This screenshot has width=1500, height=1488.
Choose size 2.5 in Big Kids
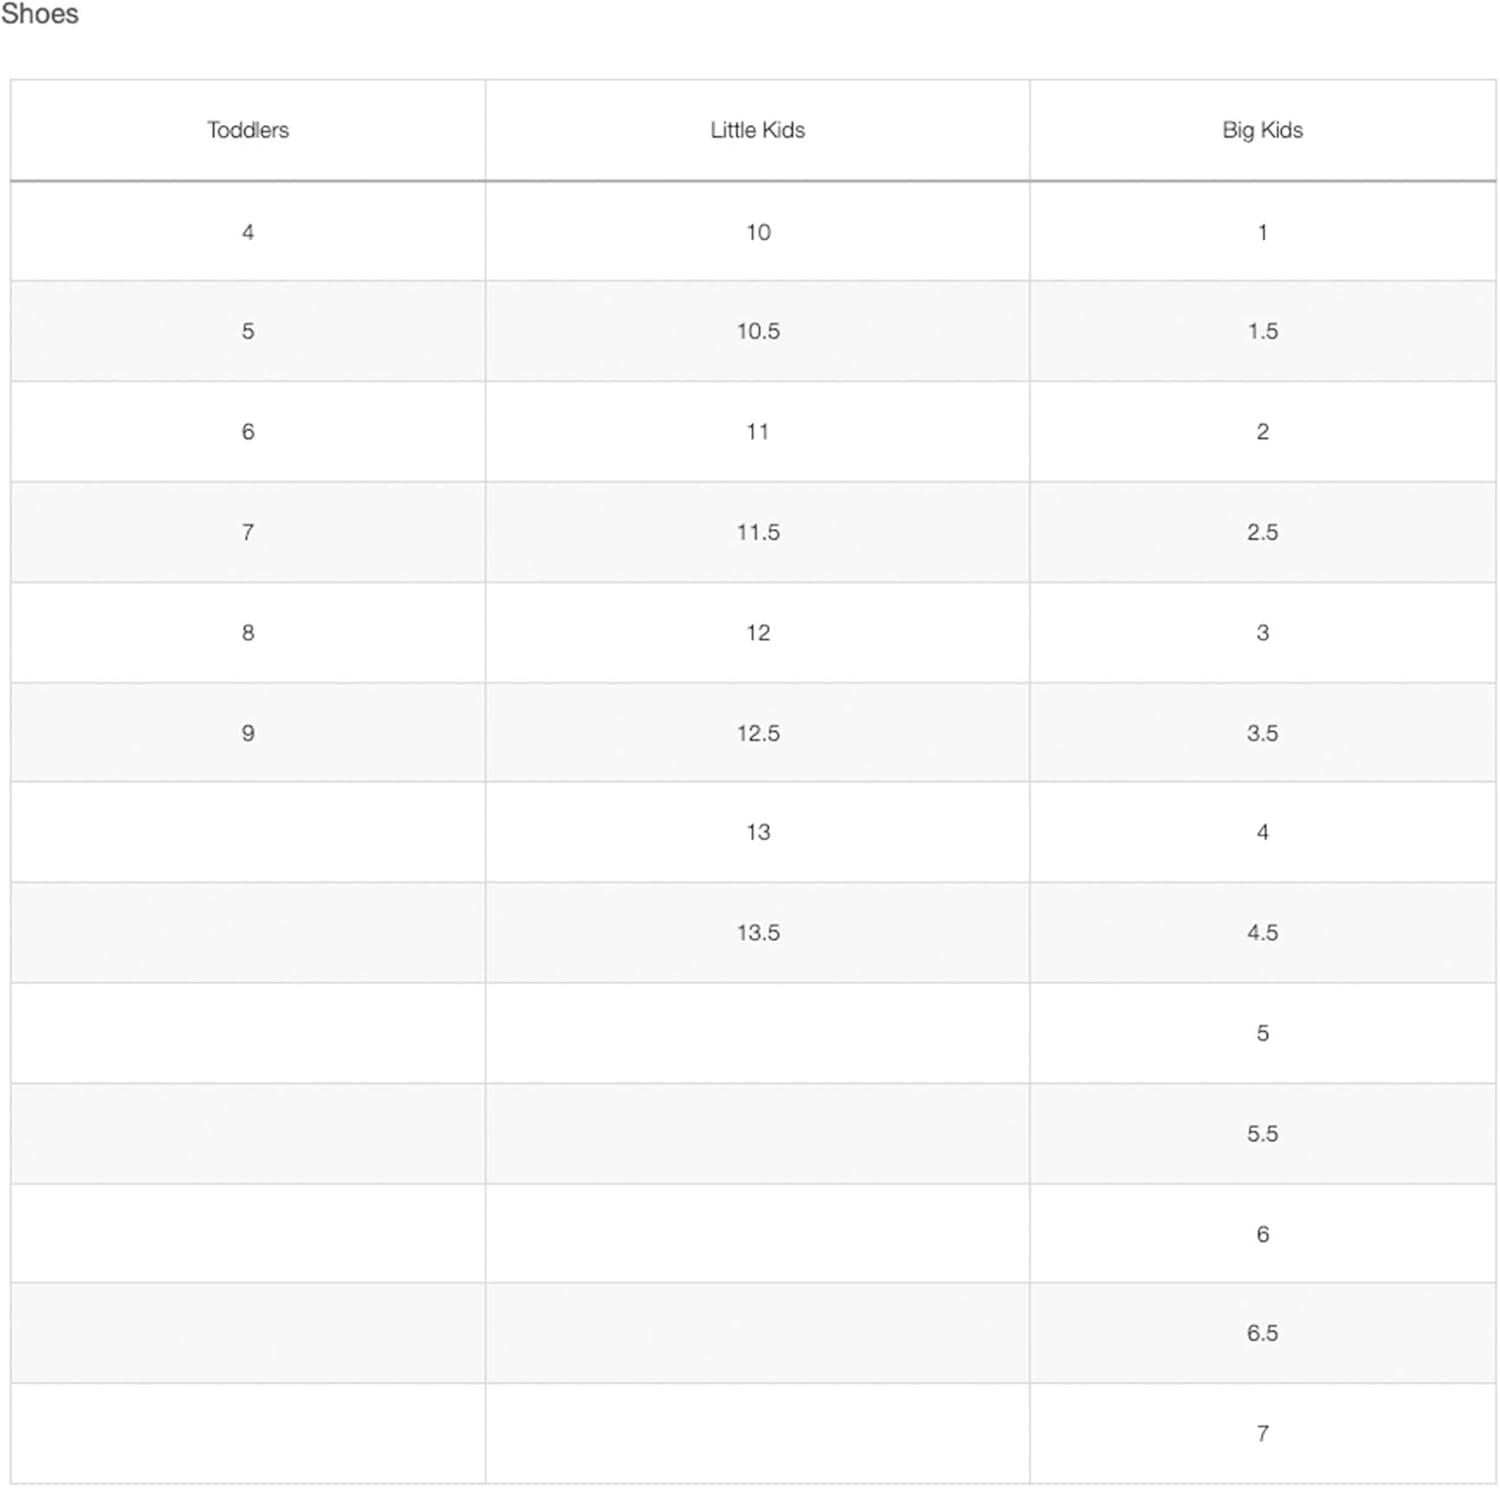1262,532
